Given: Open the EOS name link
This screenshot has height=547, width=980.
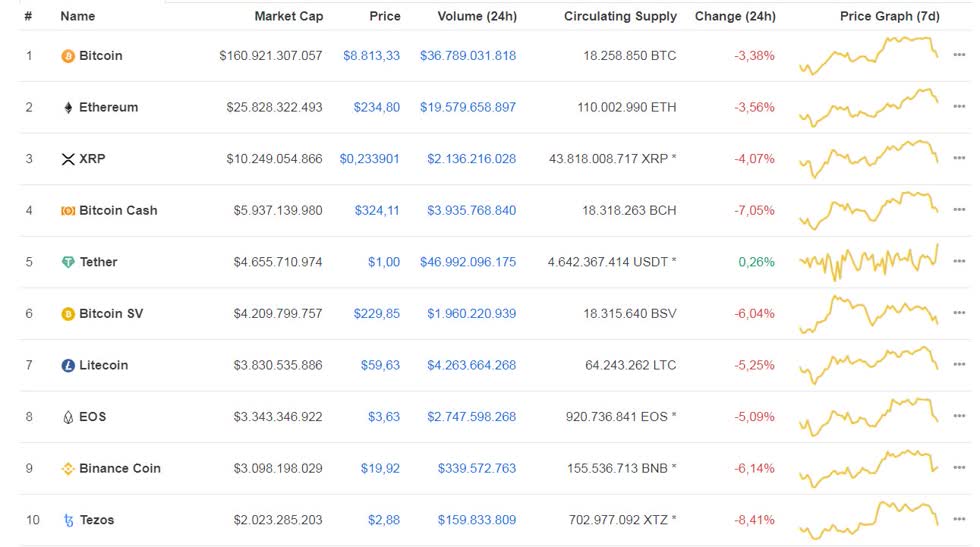Looking at the screenshot, I should tap(92, 417).
